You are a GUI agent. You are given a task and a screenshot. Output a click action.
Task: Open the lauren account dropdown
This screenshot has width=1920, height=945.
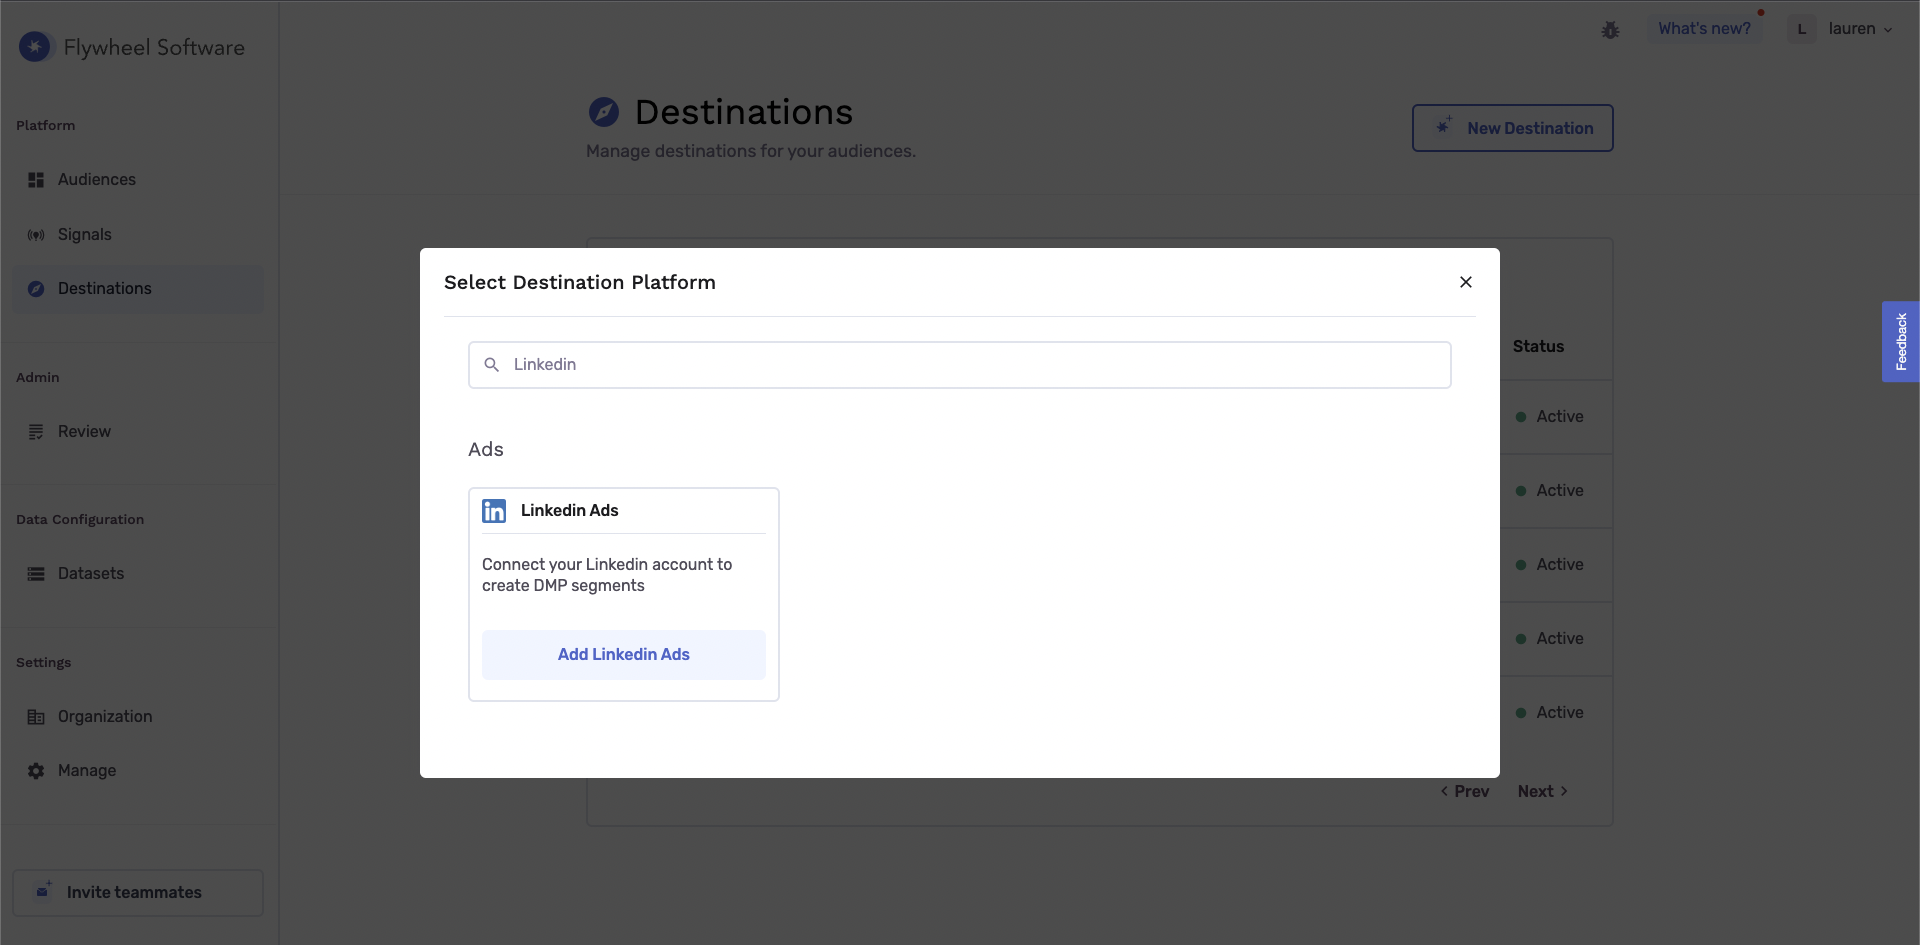pyautogui.click(x=1860, y=29)
